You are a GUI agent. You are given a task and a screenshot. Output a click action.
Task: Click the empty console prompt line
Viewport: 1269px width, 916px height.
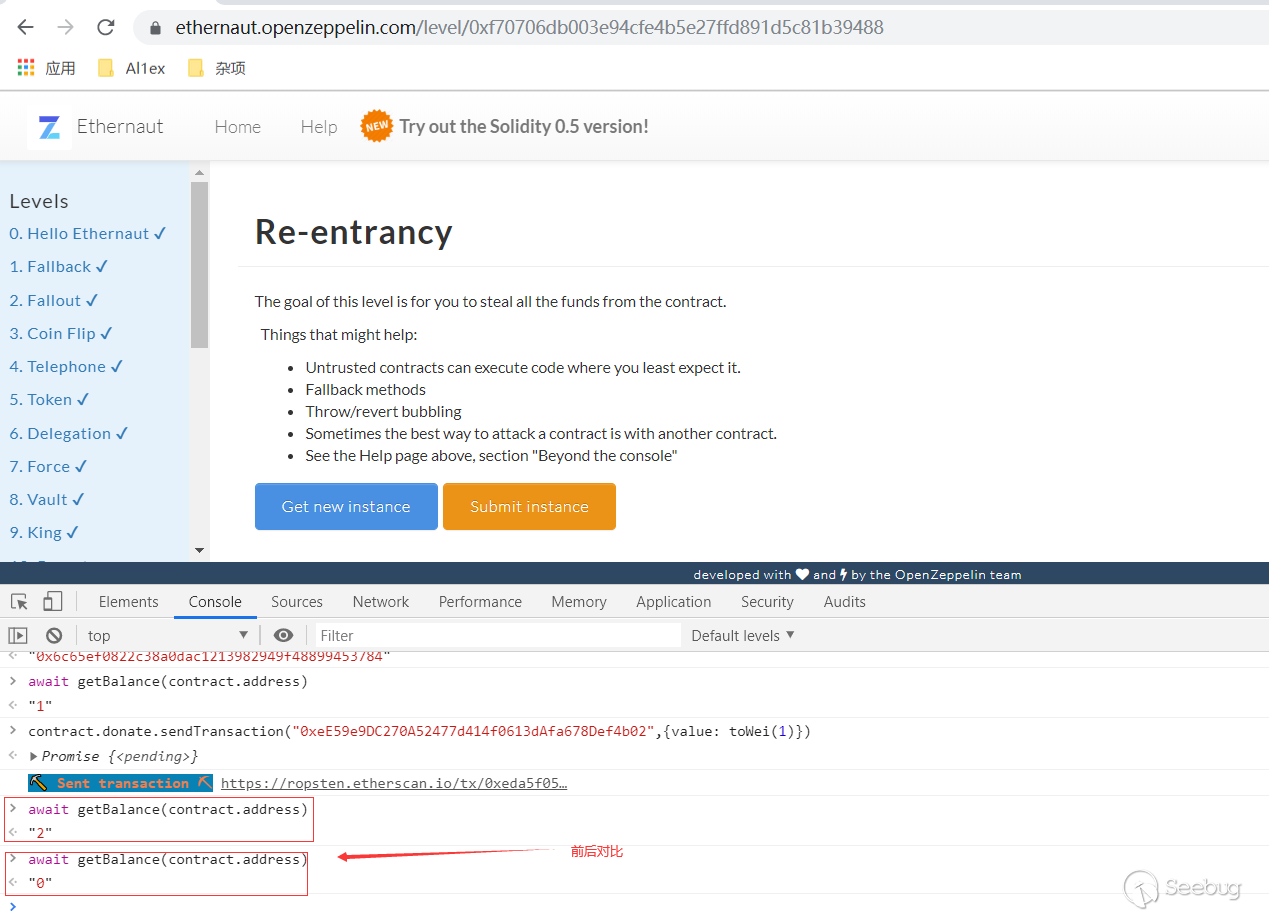(634, 905)
